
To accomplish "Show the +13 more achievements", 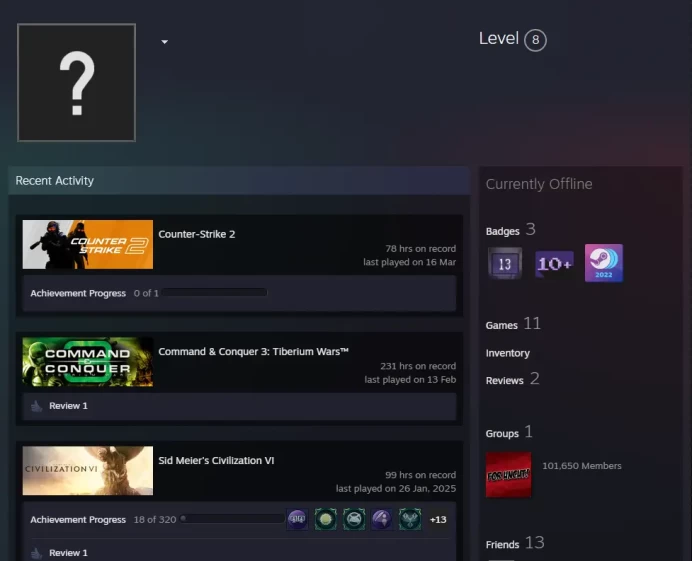I will 438,520.
